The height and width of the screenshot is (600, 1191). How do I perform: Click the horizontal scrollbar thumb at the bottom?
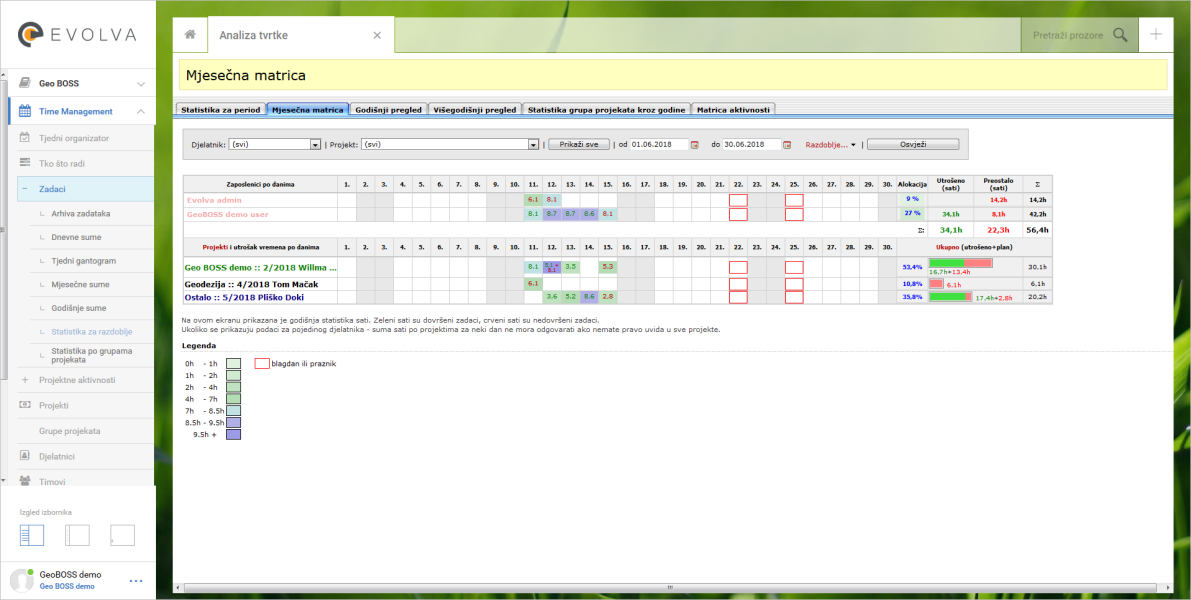click(669, 587)
